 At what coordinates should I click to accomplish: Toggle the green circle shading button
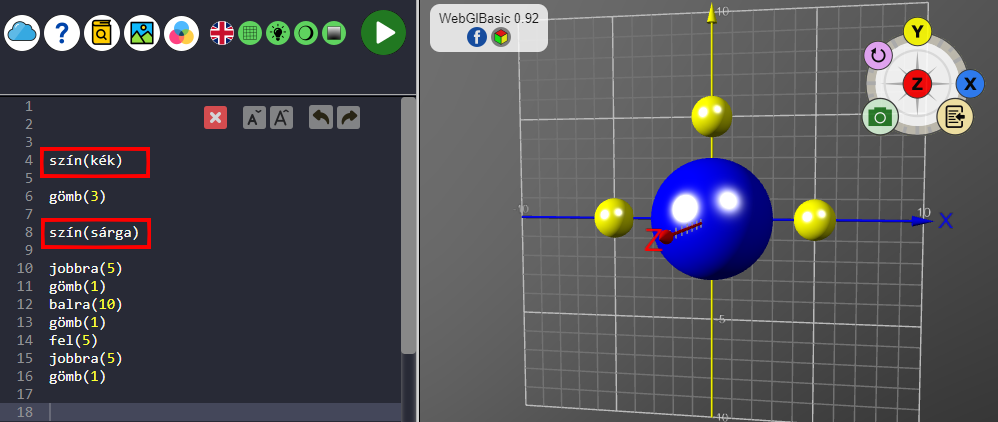(x=306, y=33)
